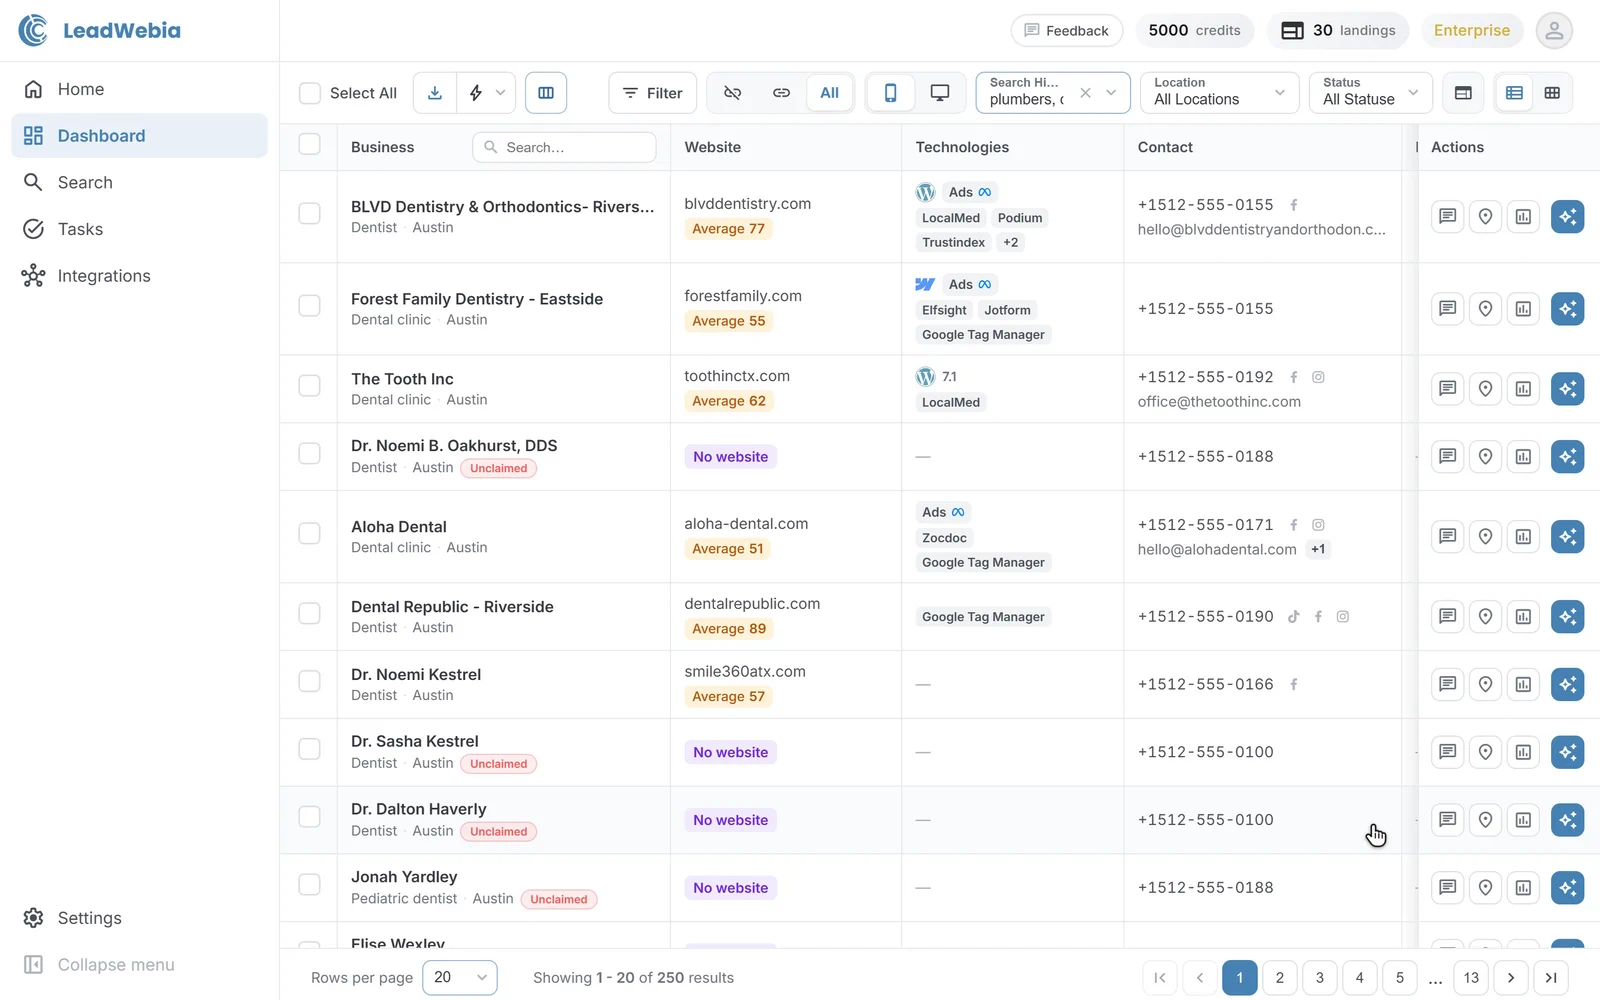Screen dimensions: 1600x1000
Task: Open Integrations in the sidebar
Action: [139, 276]
